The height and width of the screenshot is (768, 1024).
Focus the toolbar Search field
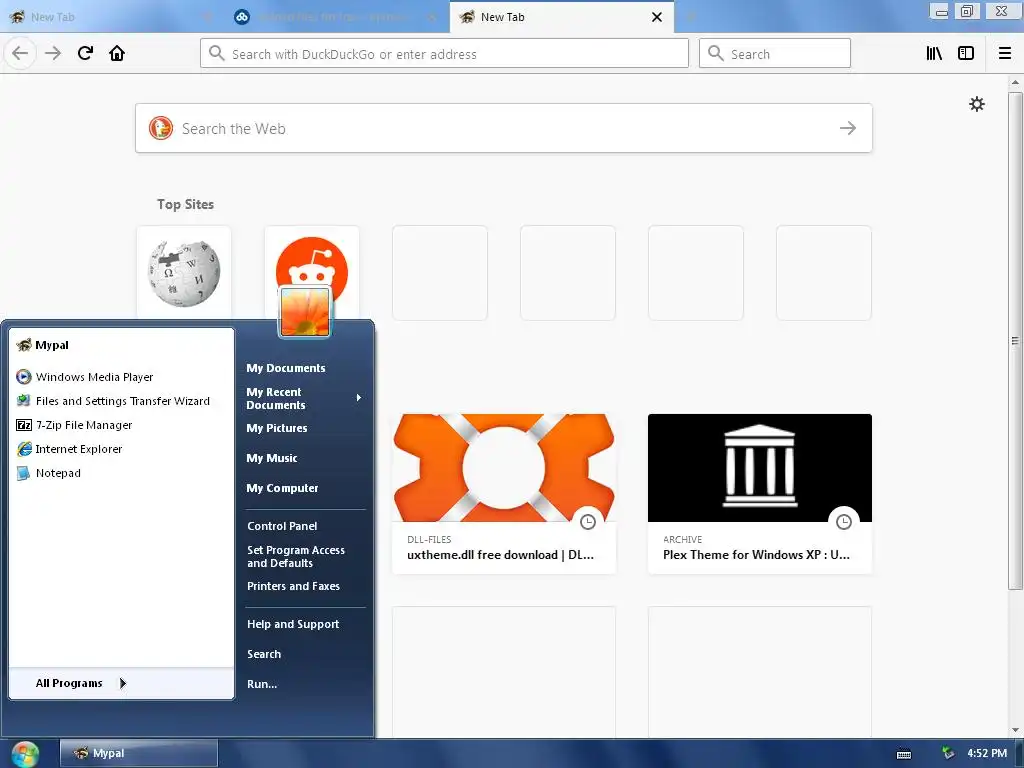coord(775,53)
